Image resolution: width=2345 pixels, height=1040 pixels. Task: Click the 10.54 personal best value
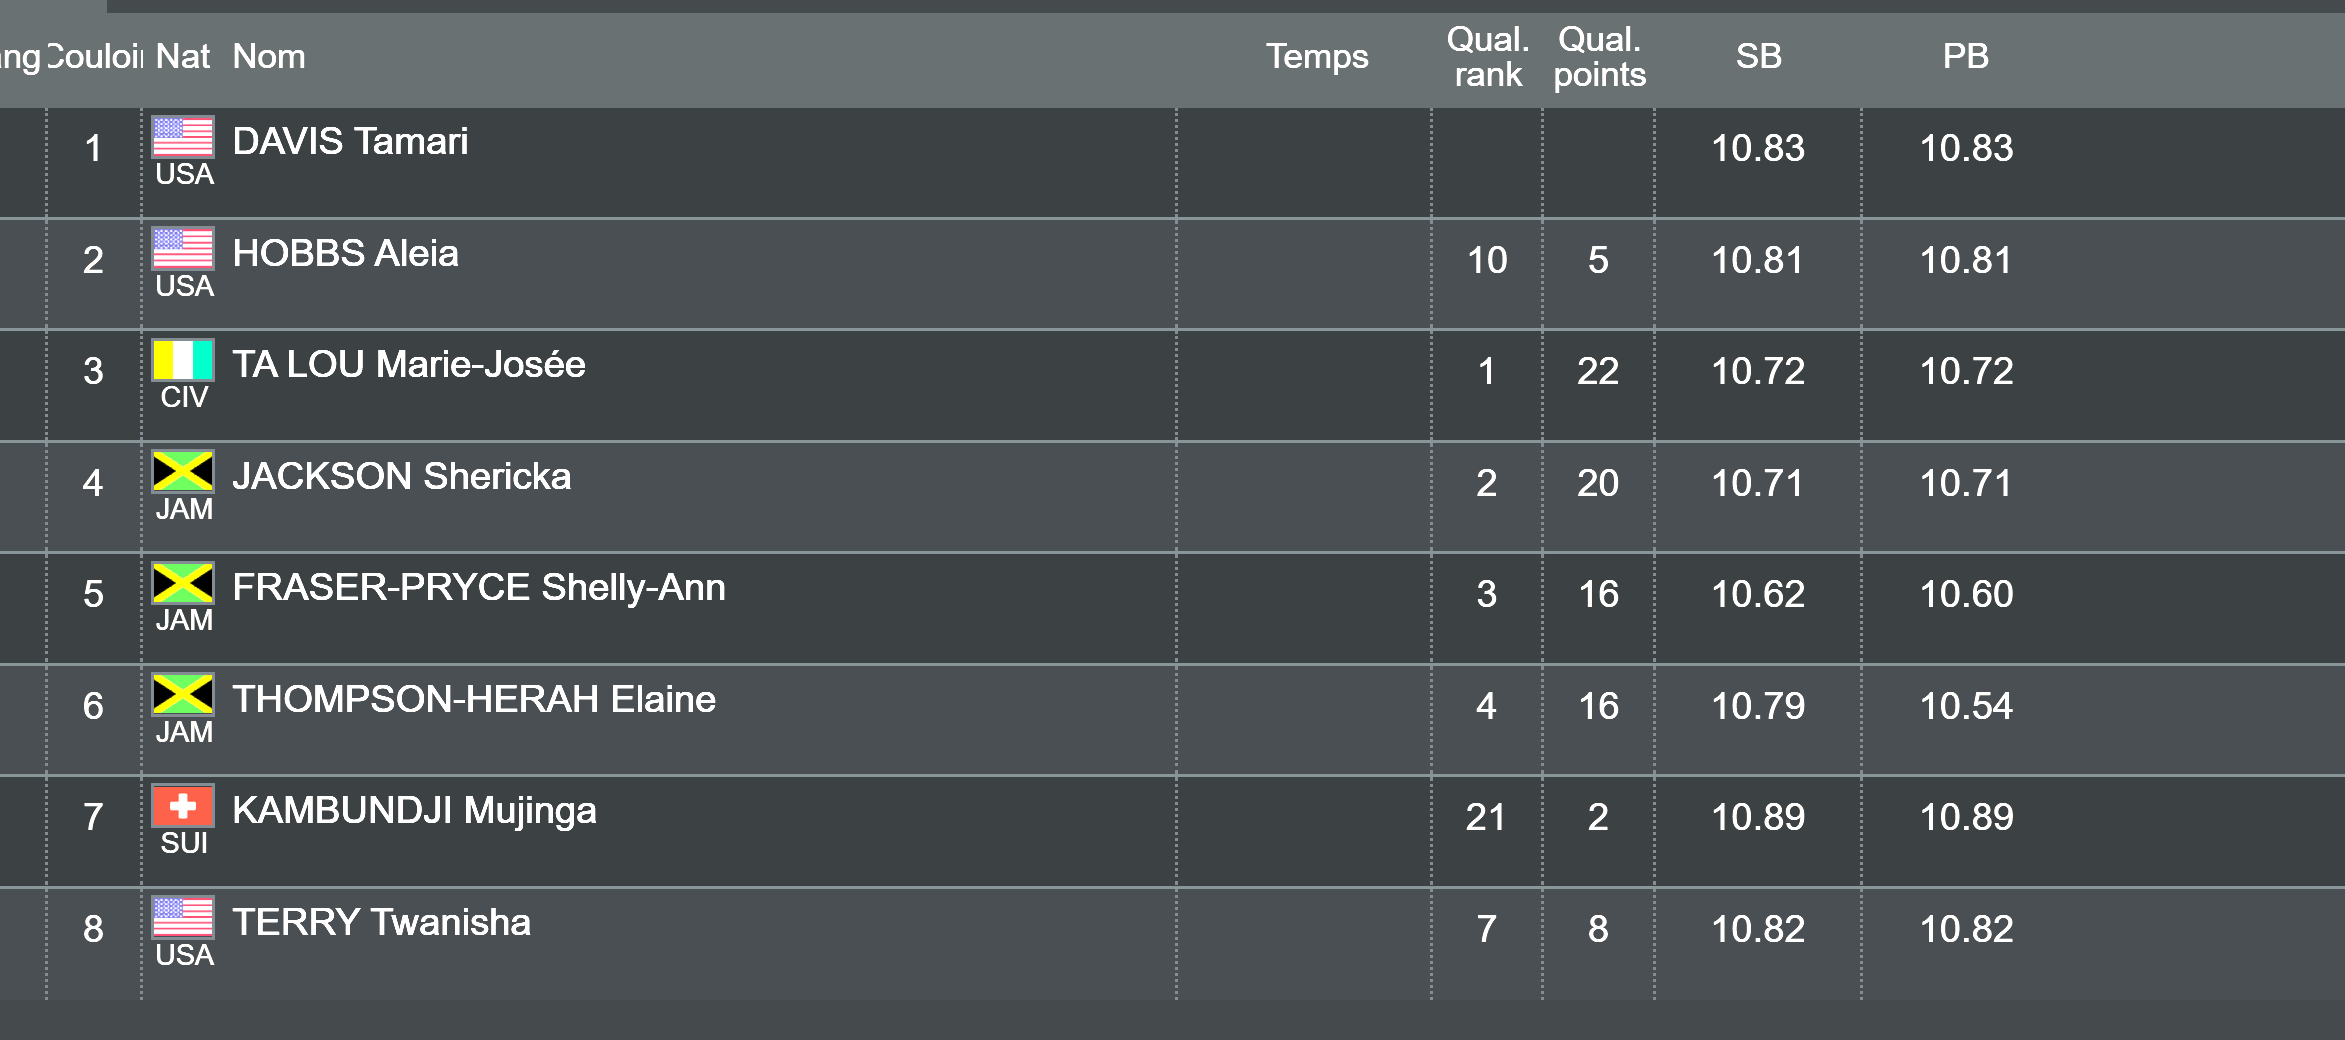click(1965, 707)
